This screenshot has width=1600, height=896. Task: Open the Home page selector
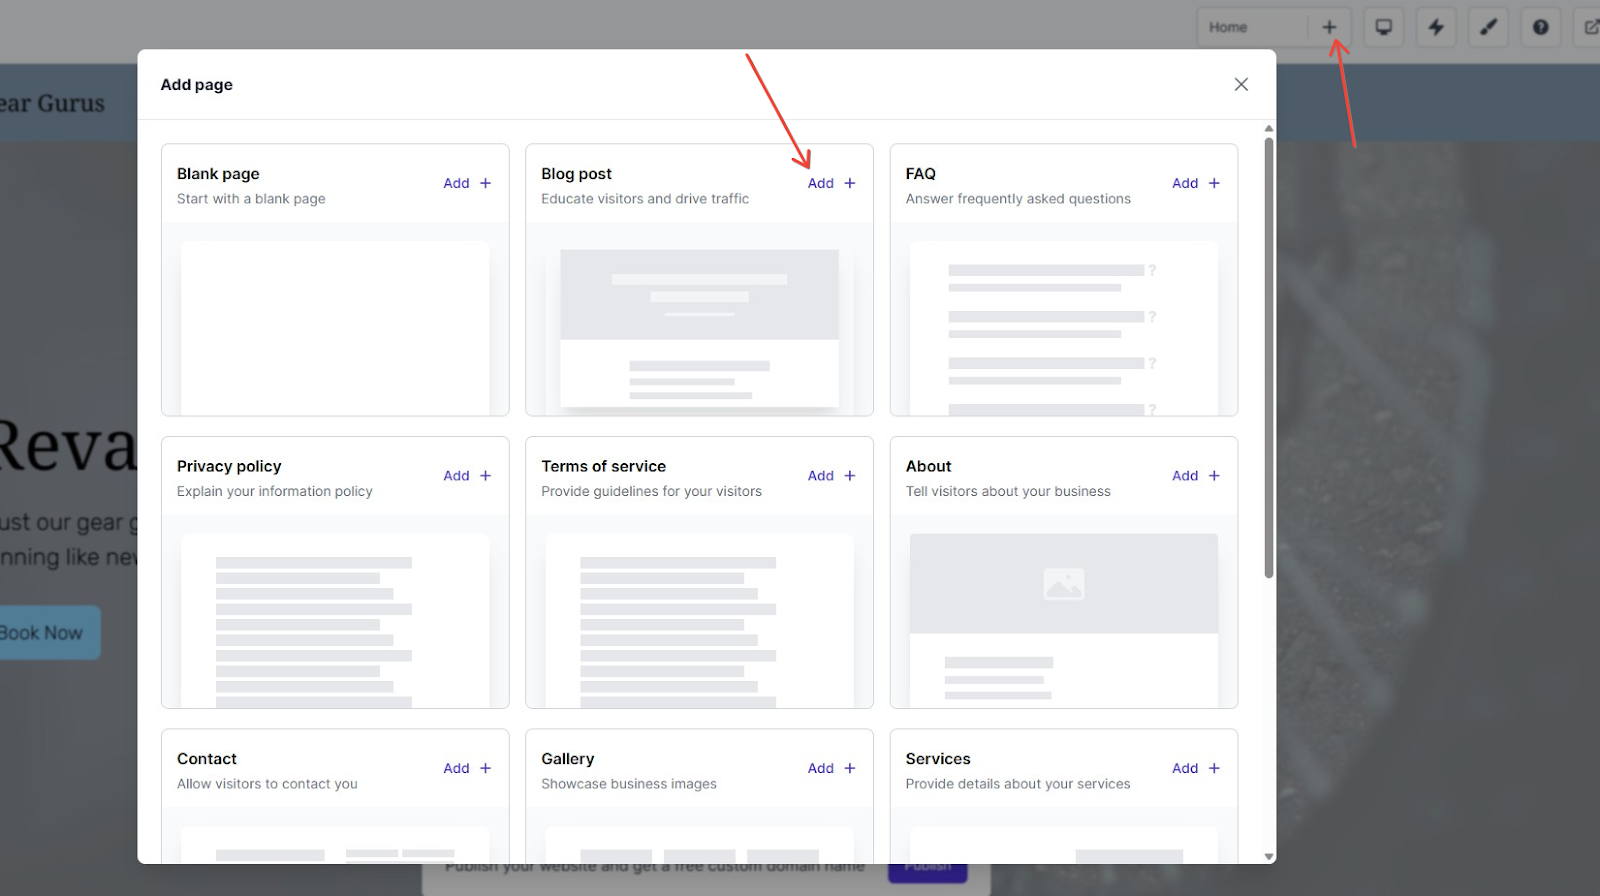[x=1253, y=27]
